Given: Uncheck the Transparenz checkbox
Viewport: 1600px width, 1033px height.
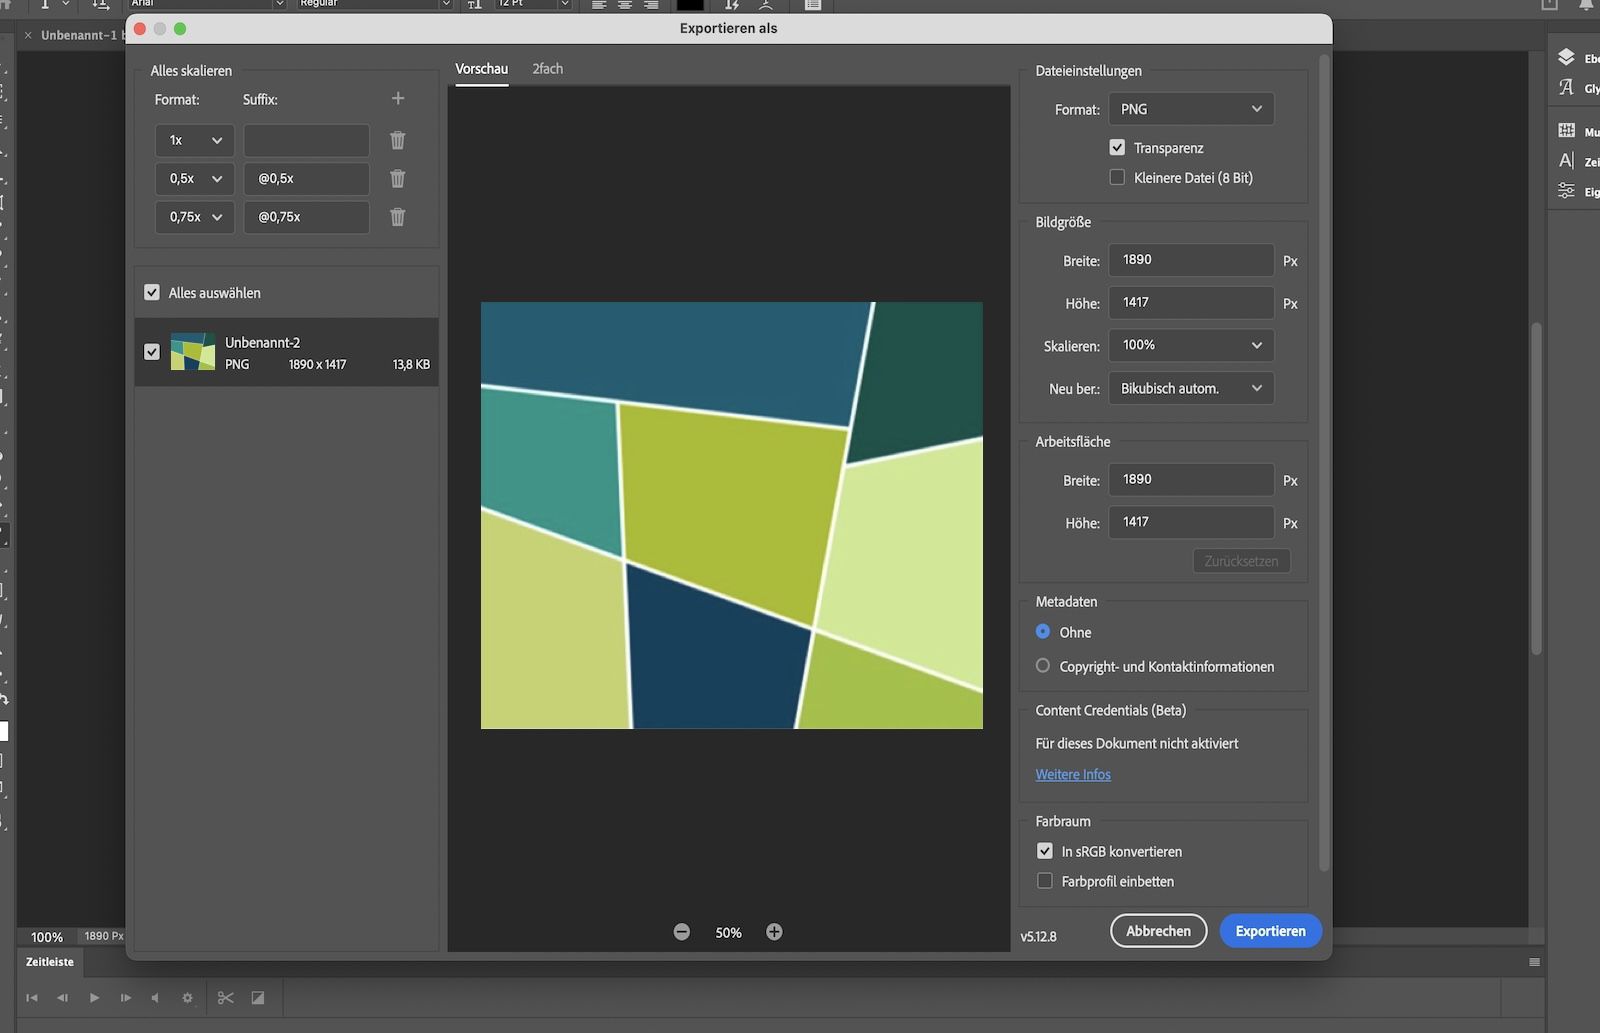Looking at the screenshot, I should (1117, 148).
